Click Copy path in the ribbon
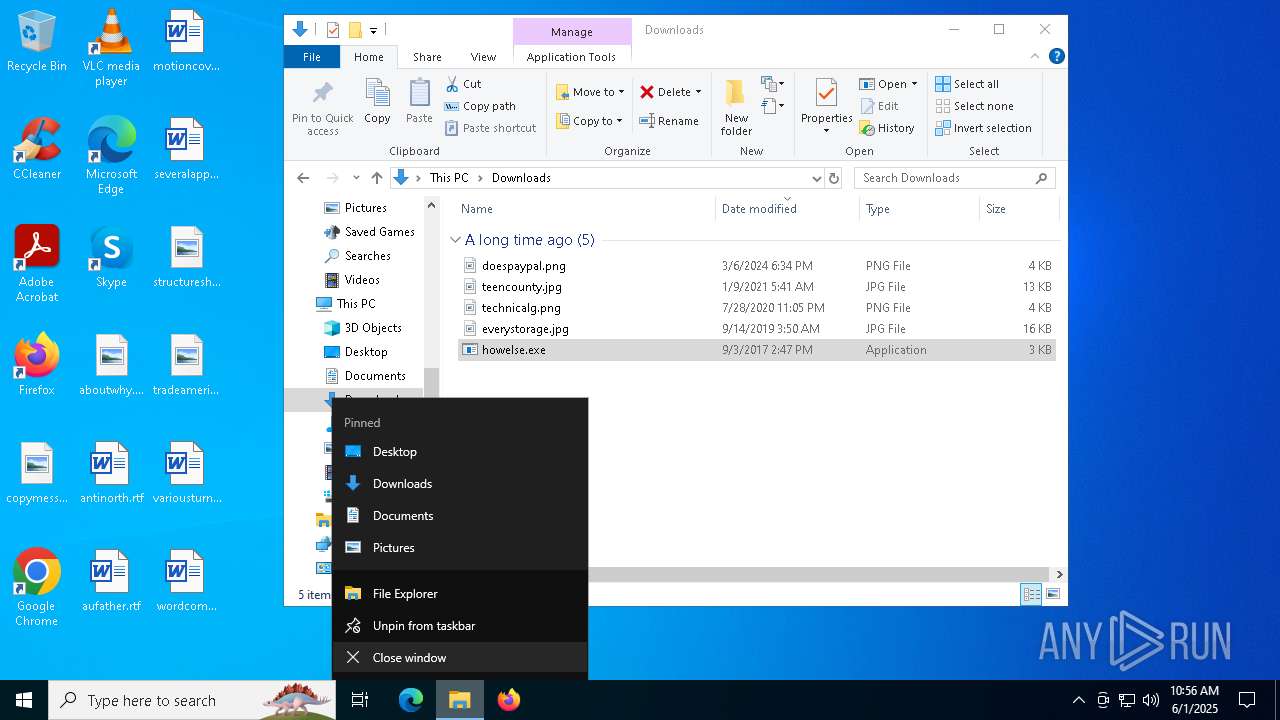The height and width of the screenshot is (720, 1280). [480, 106]
